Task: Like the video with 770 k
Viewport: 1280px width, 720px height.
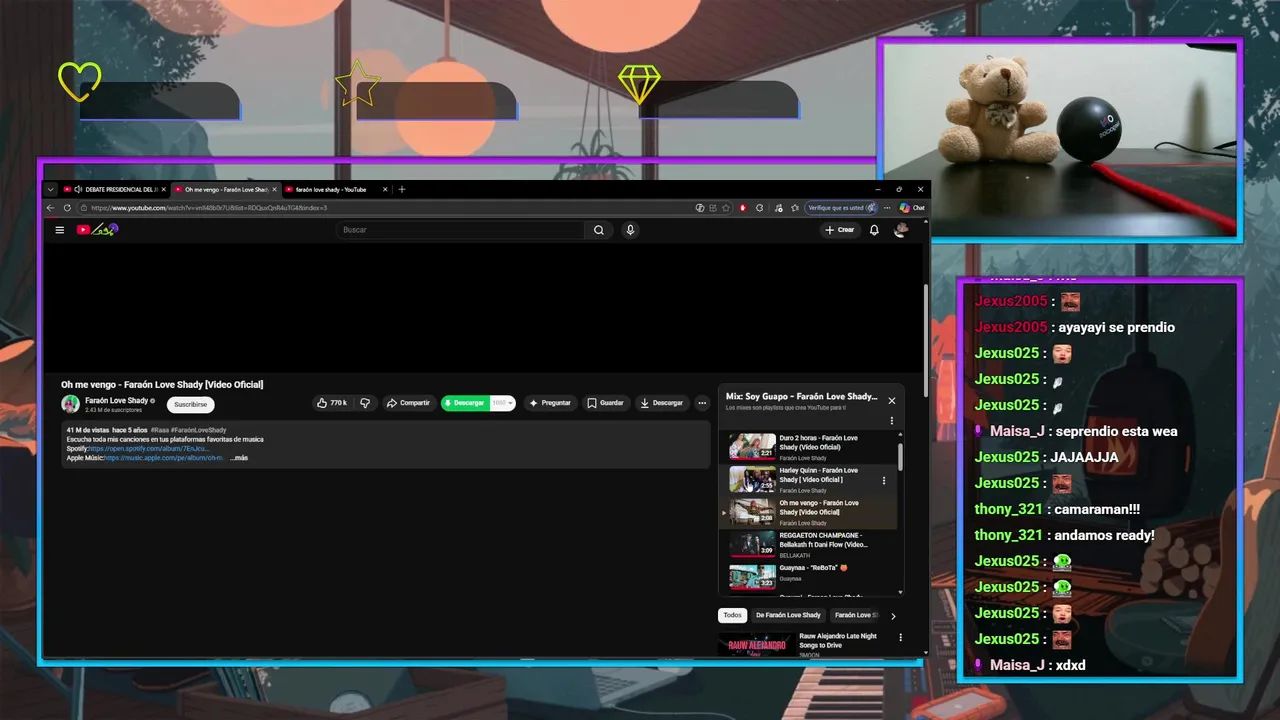Action: click(331, 403)
